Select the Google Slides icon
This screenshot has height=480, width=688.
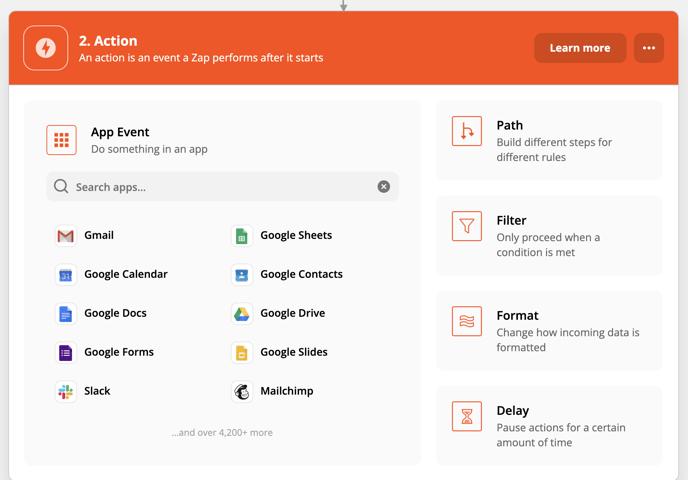tap(242, 353)
